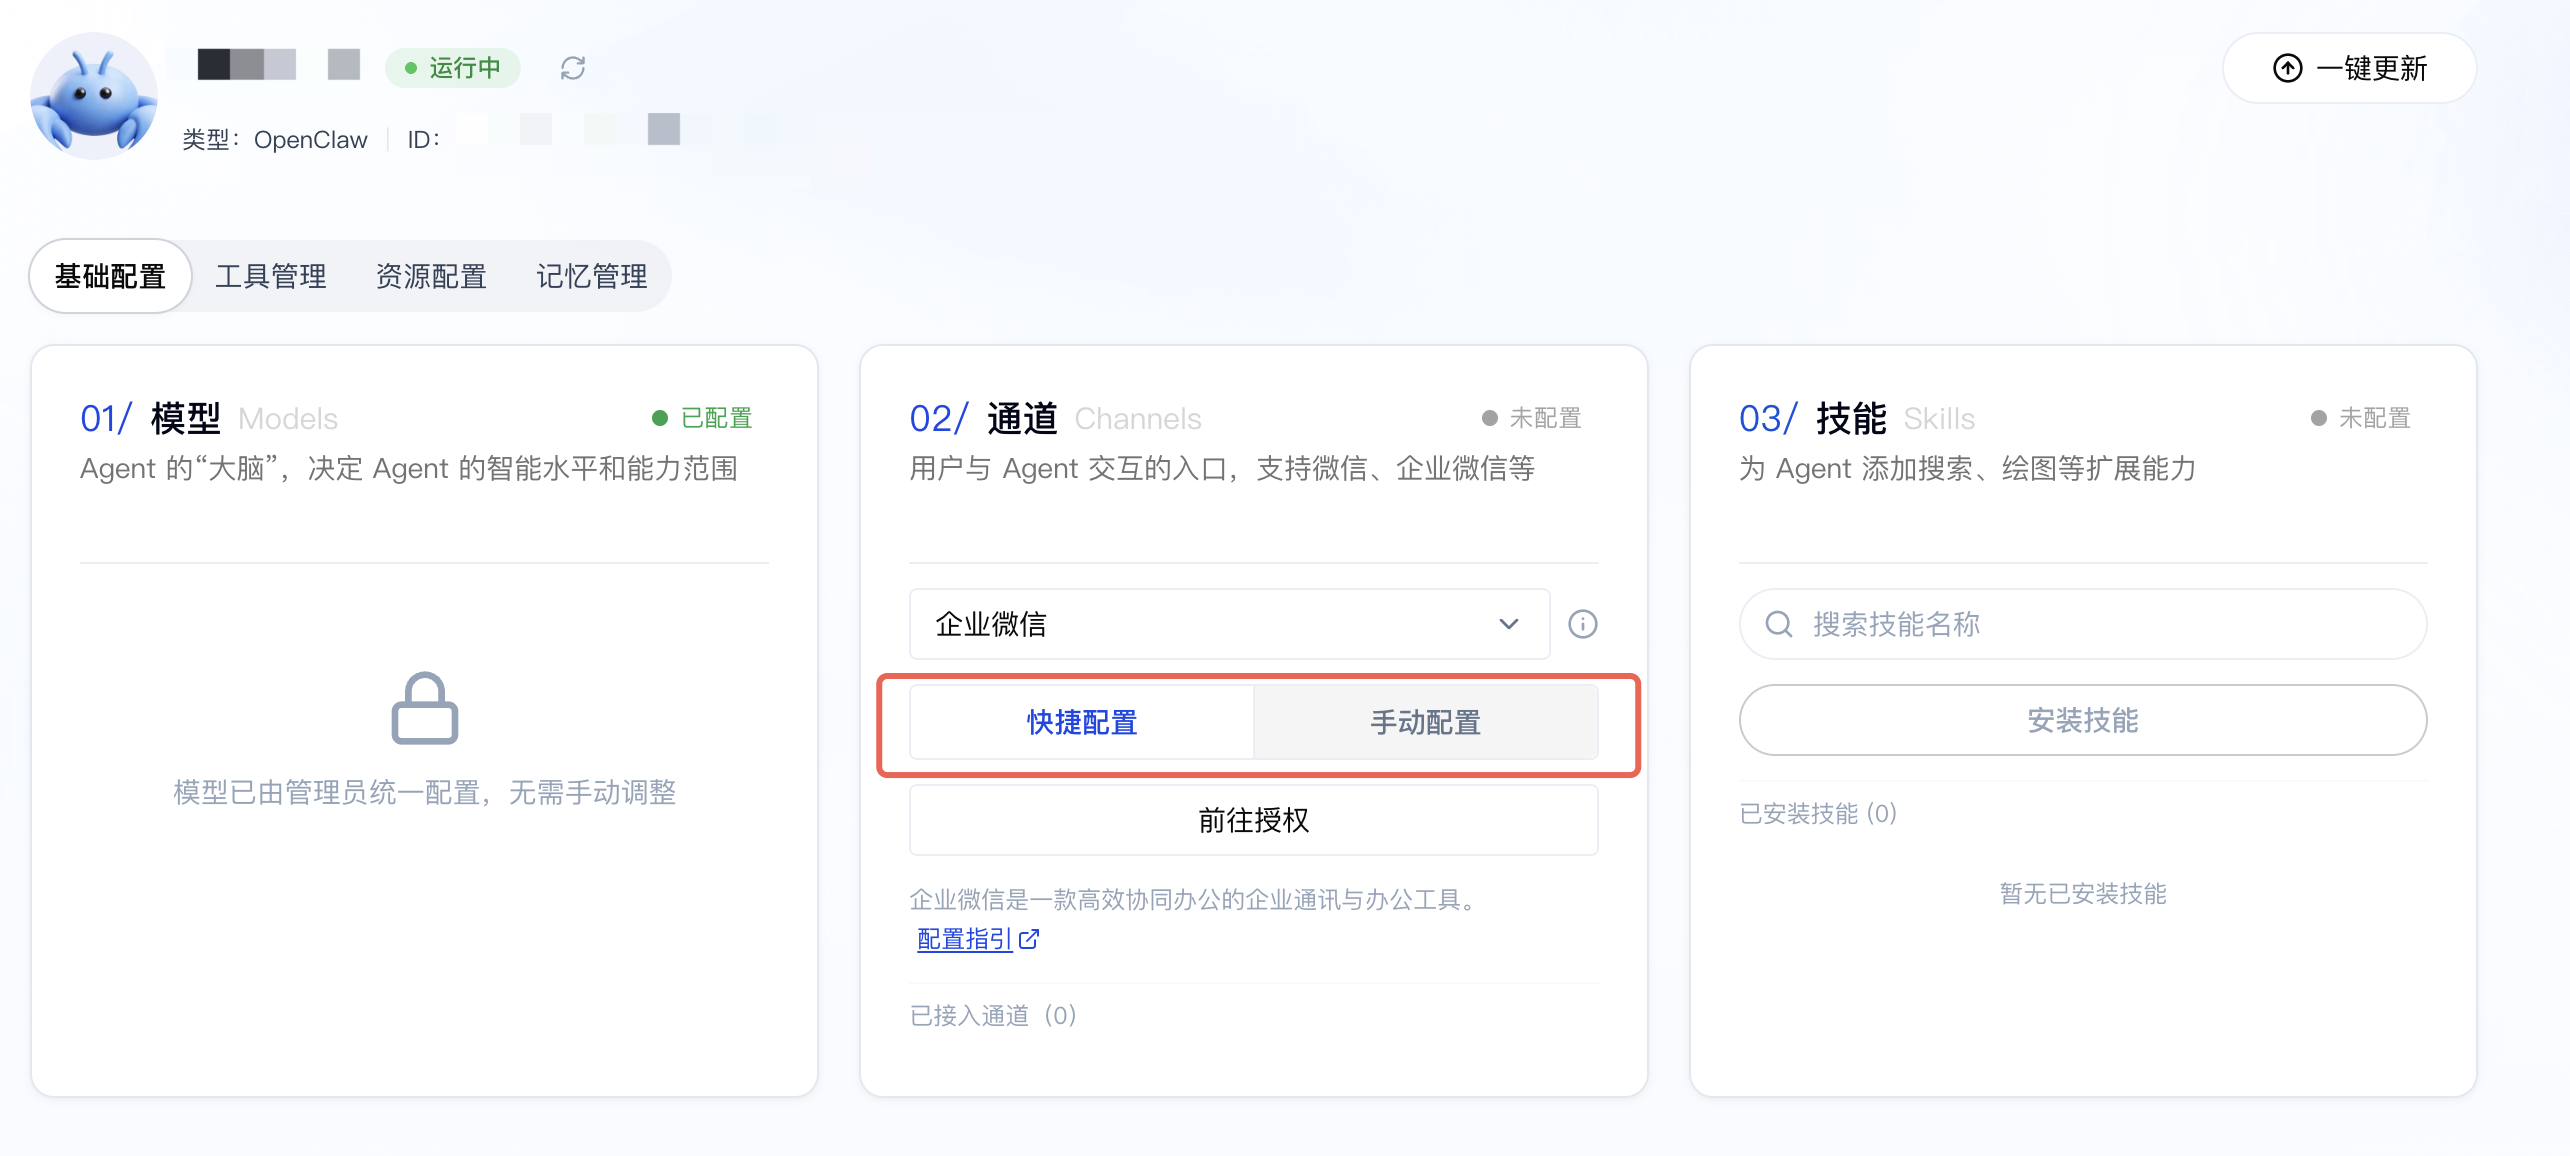2570x1156 pixels.
Task: Click the 未配置 status dot in Channels
Action: click(x=1489, y=418)
